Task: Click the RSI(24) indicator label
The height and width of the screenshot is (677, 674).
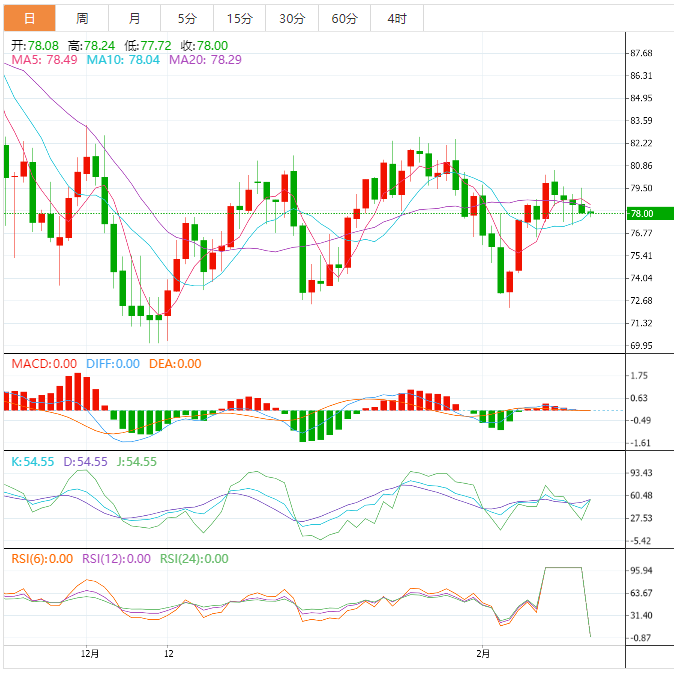Action: pos(194,559)
